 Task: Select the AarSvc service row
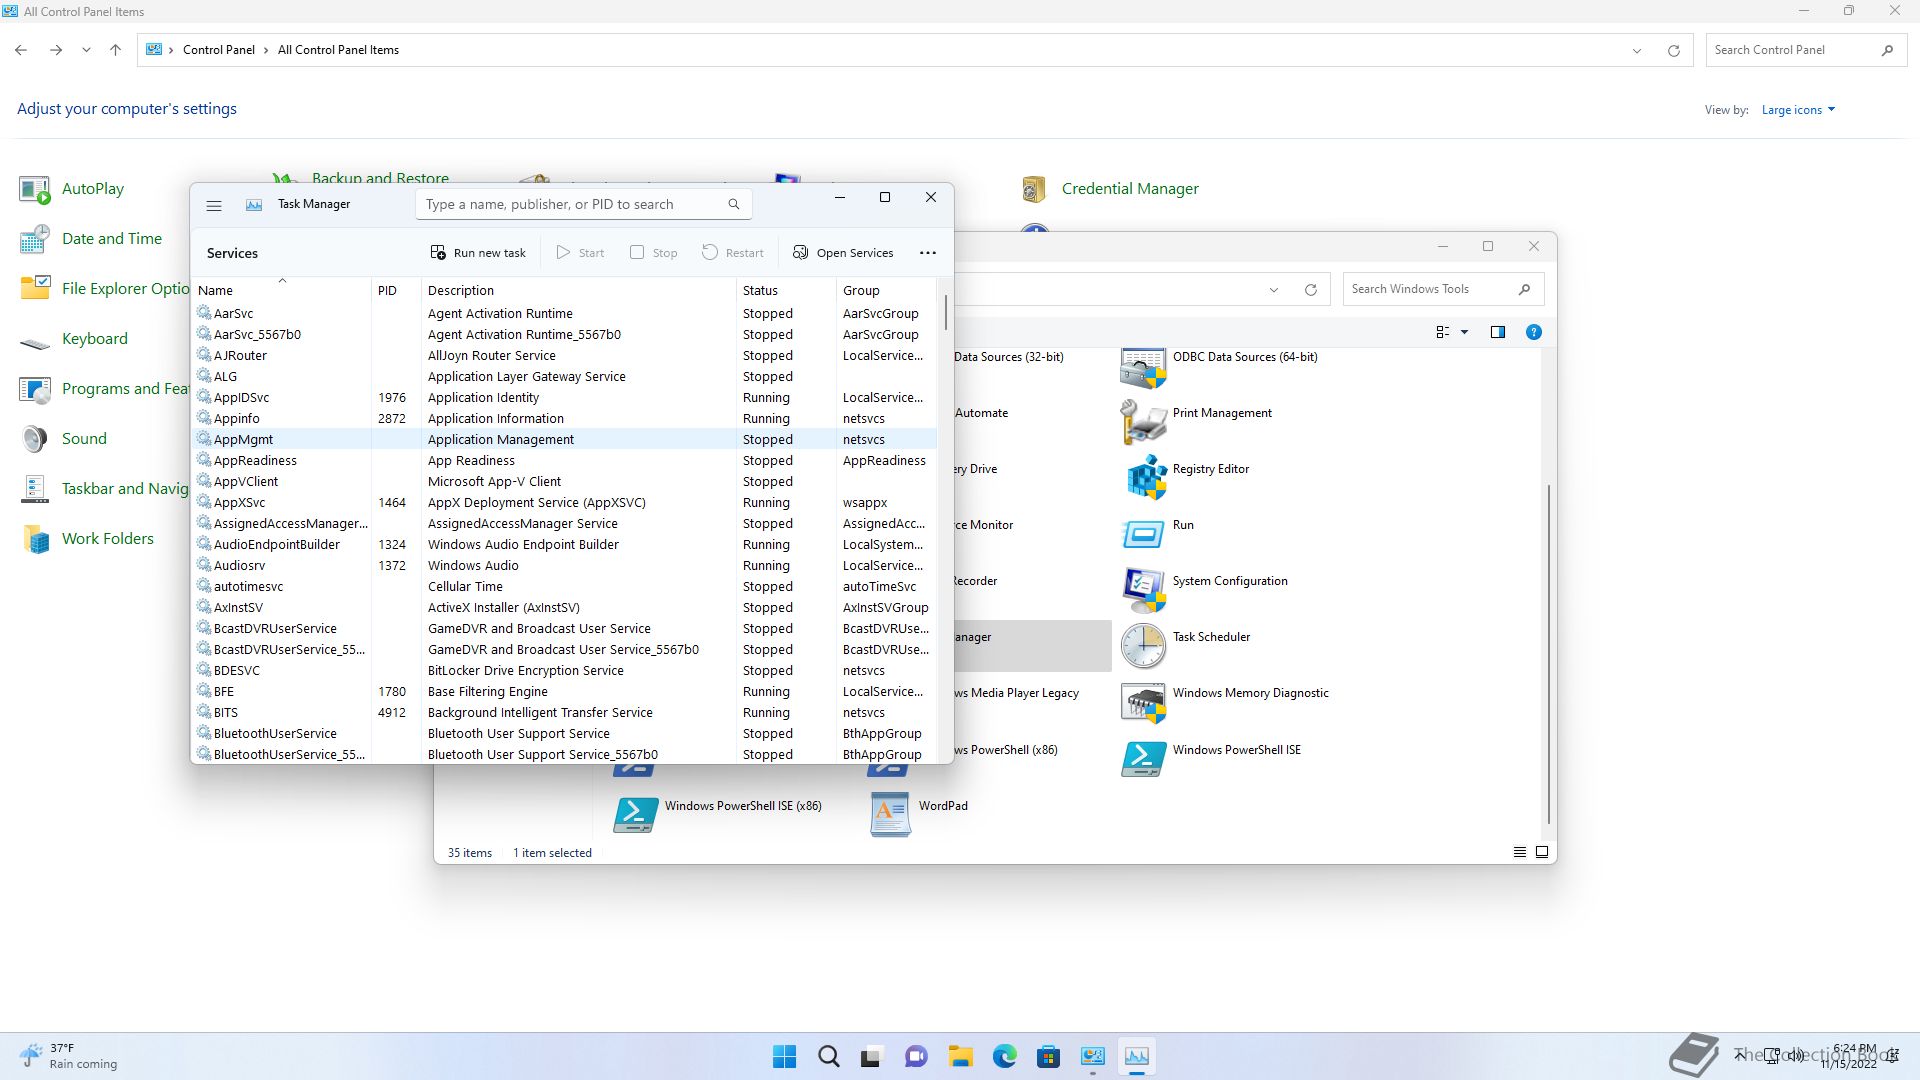click(564, 313)
